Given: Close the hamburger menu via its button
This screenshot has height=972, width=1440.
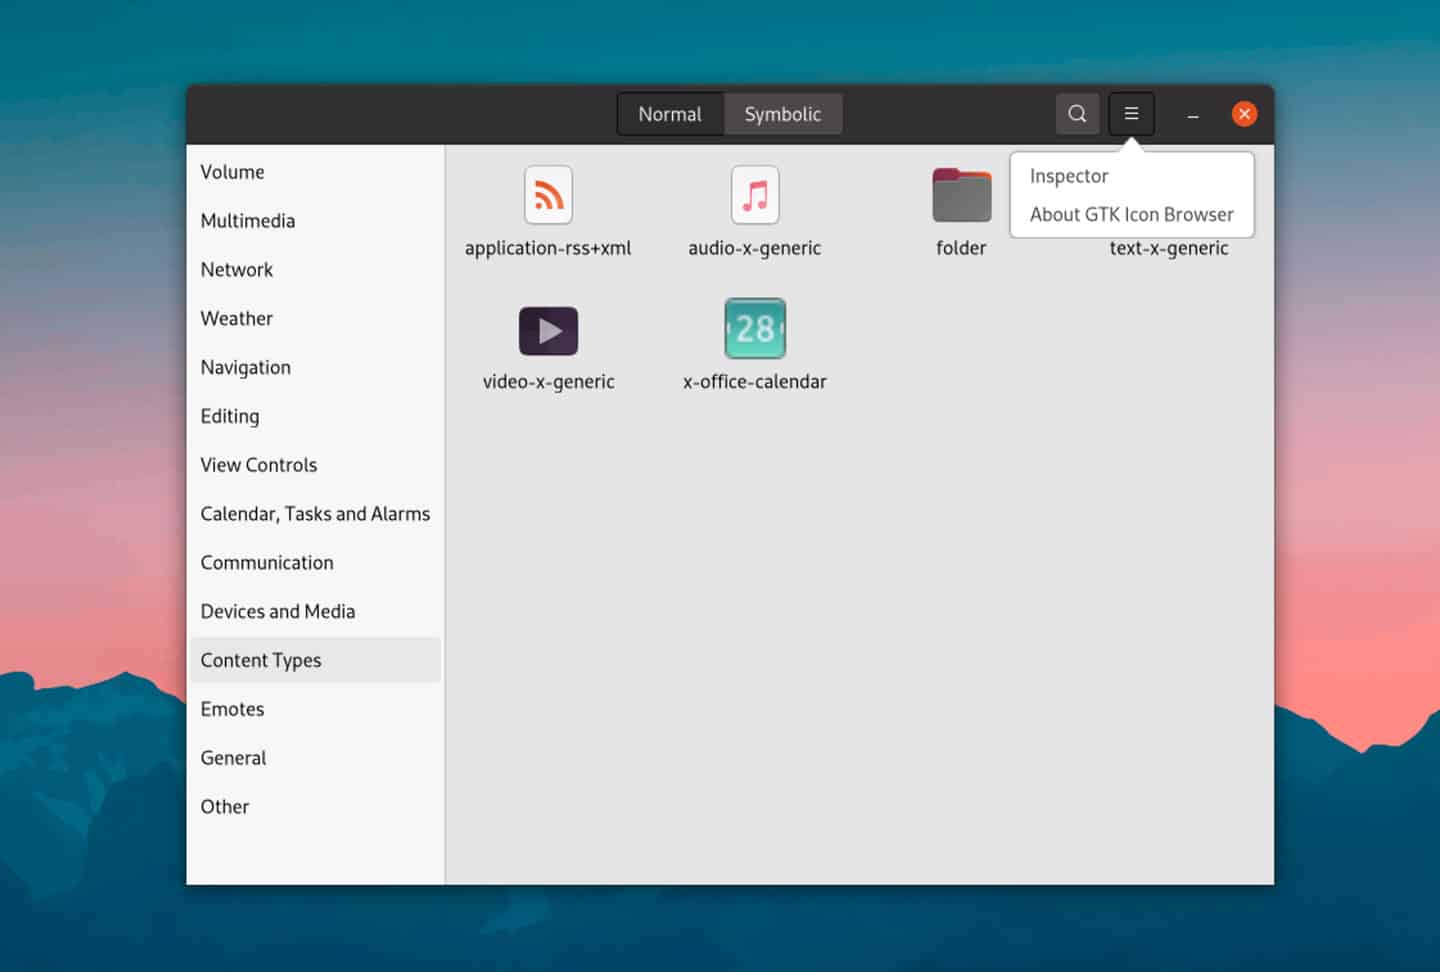Looking at the screenshot, I should click(x=1131, y=114).
